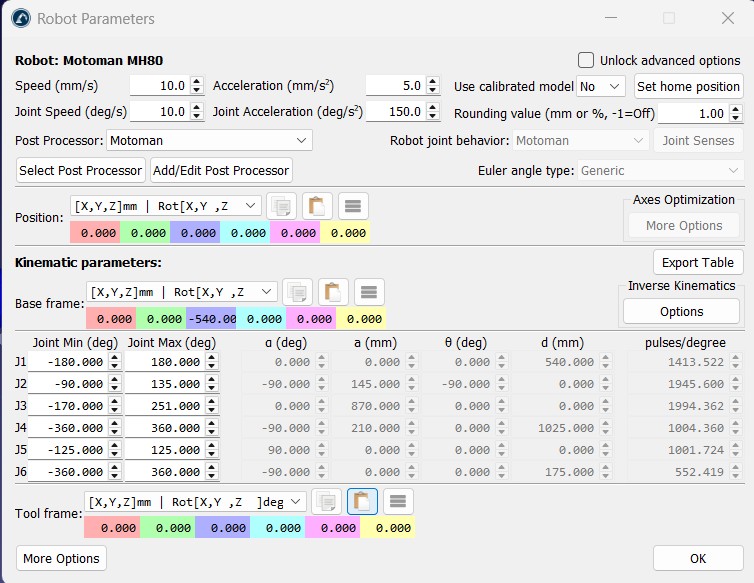
Task: Enable Unlock advanced options checkbox
Action: pos(586,60)
